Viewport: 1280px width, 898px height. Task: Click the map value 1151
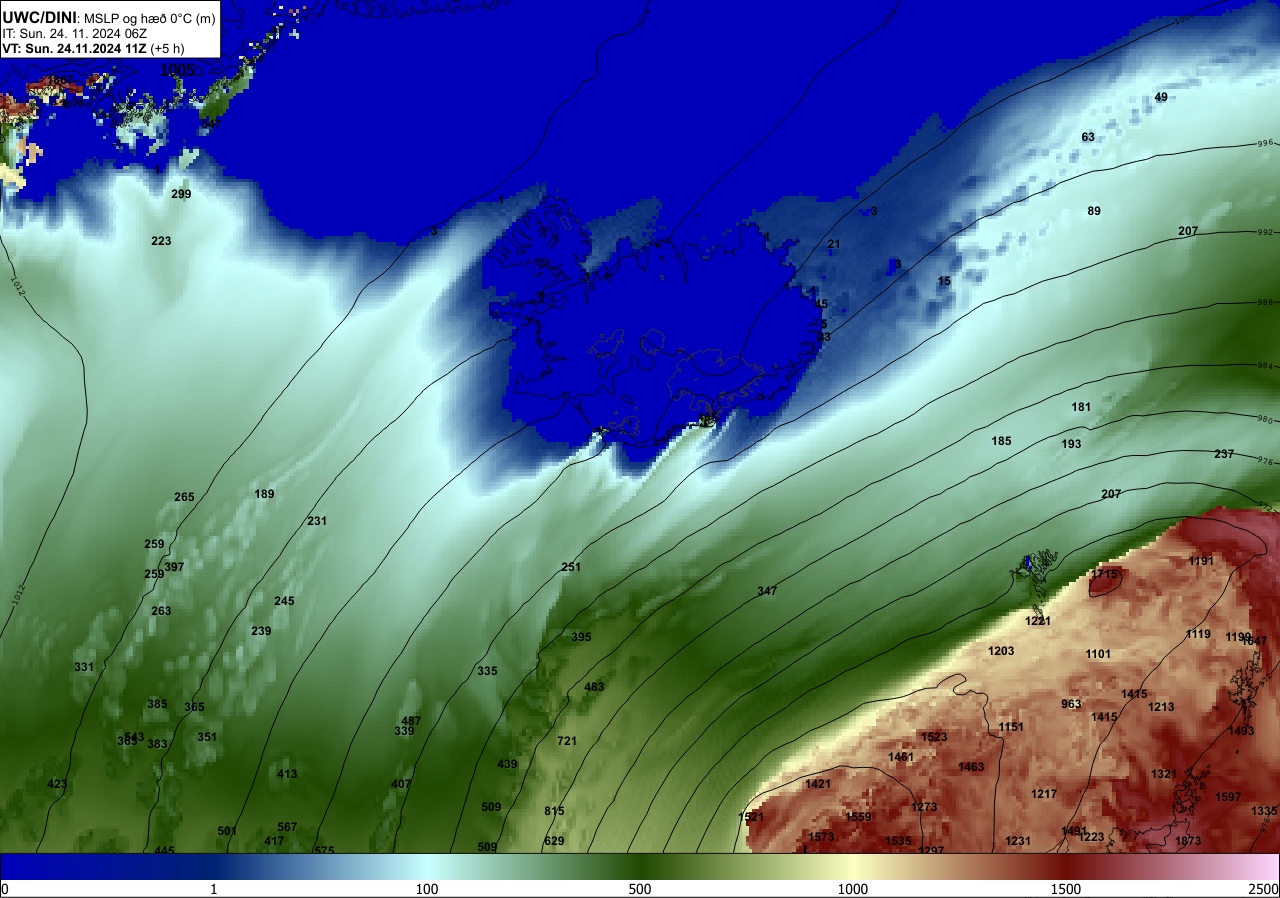(x=1011, y=727)
